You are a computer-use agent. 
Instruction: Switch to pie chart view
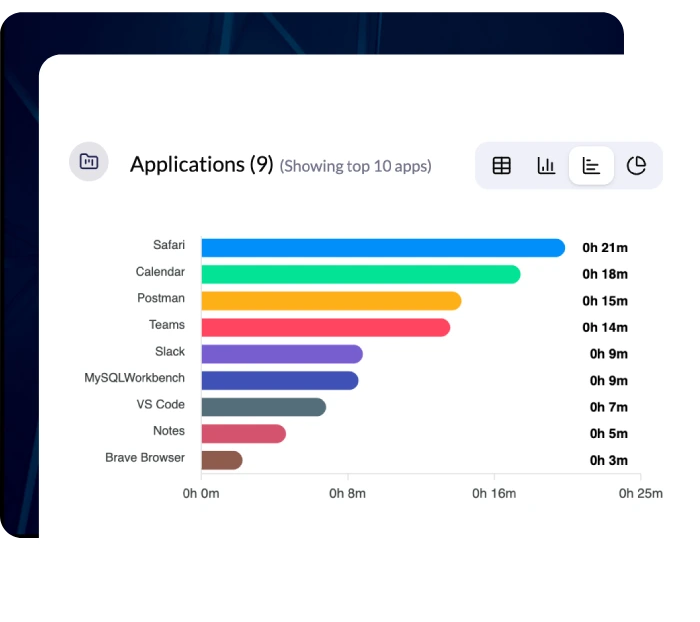tap(636, 166)
